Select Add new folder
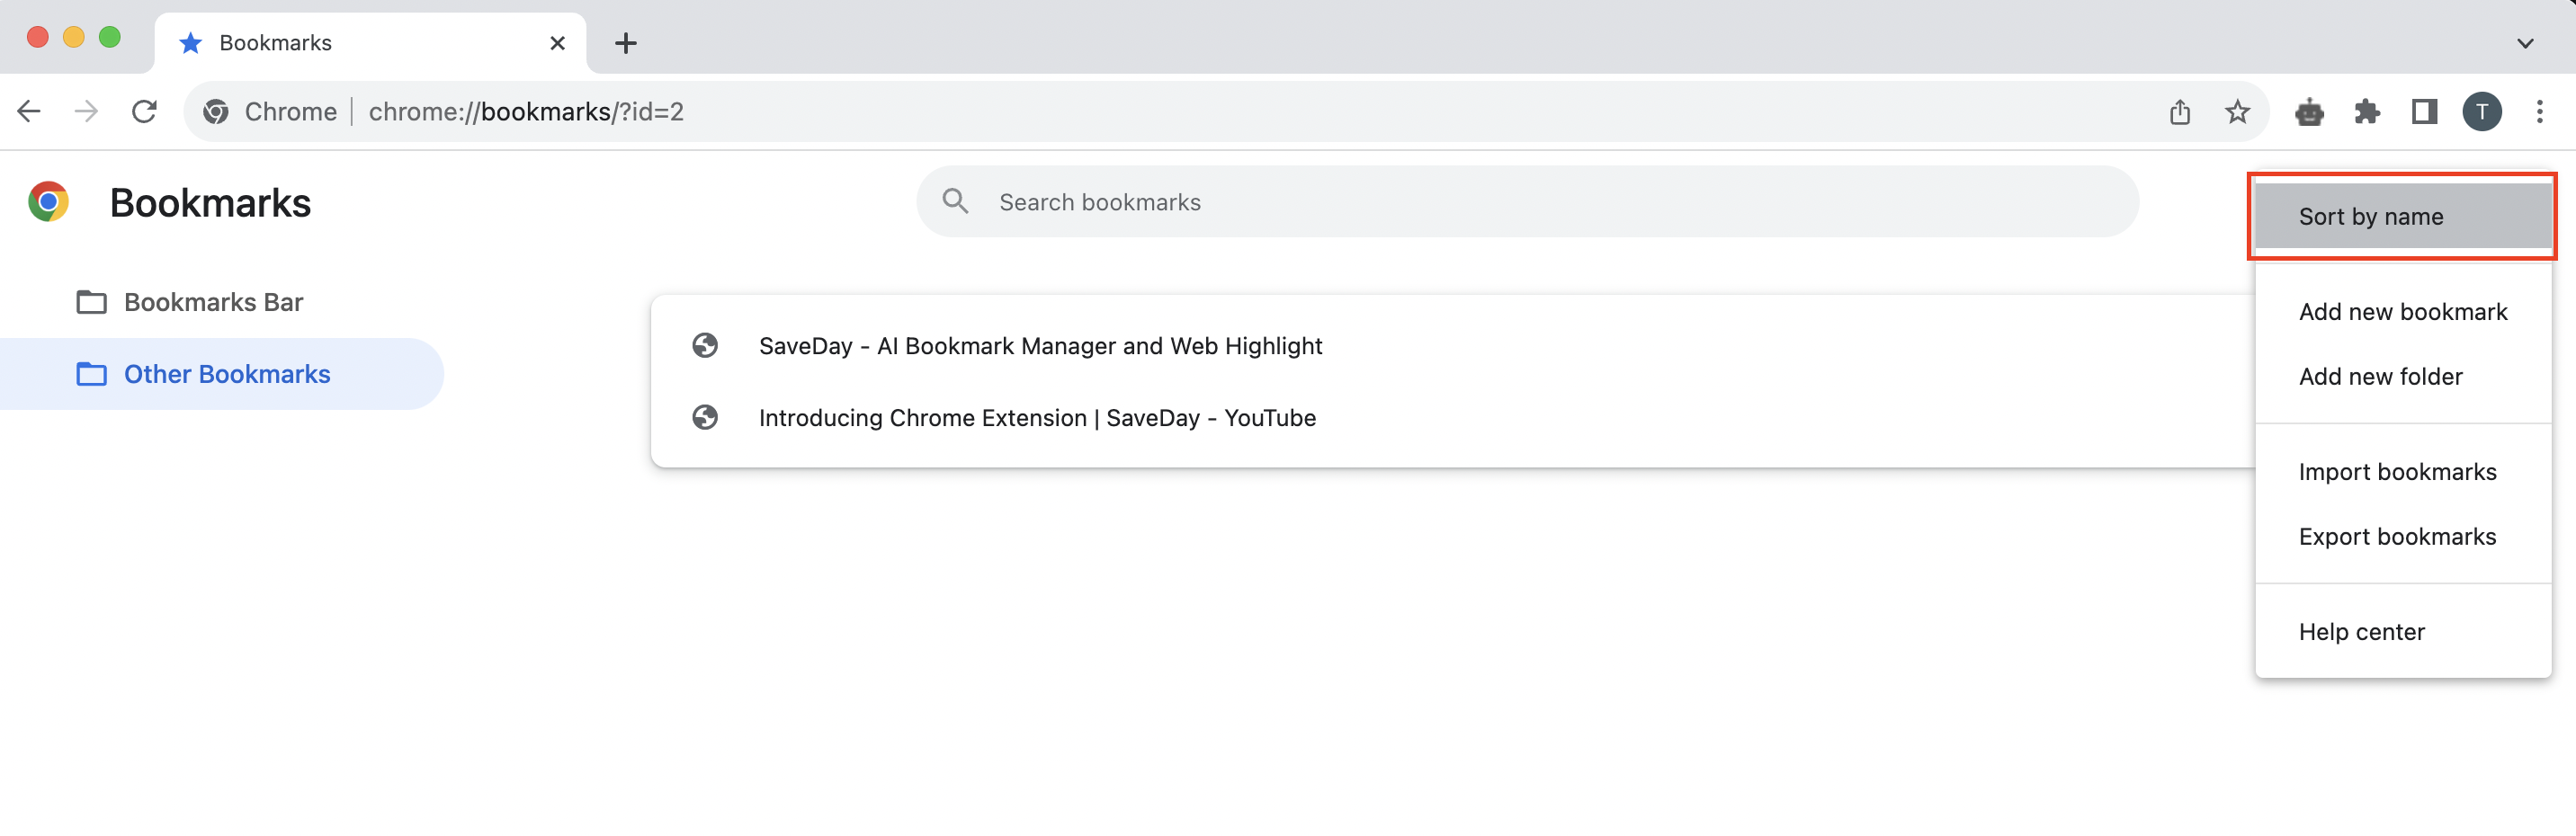This screenshot has height=836, width=2576. tap(2381, 376)
